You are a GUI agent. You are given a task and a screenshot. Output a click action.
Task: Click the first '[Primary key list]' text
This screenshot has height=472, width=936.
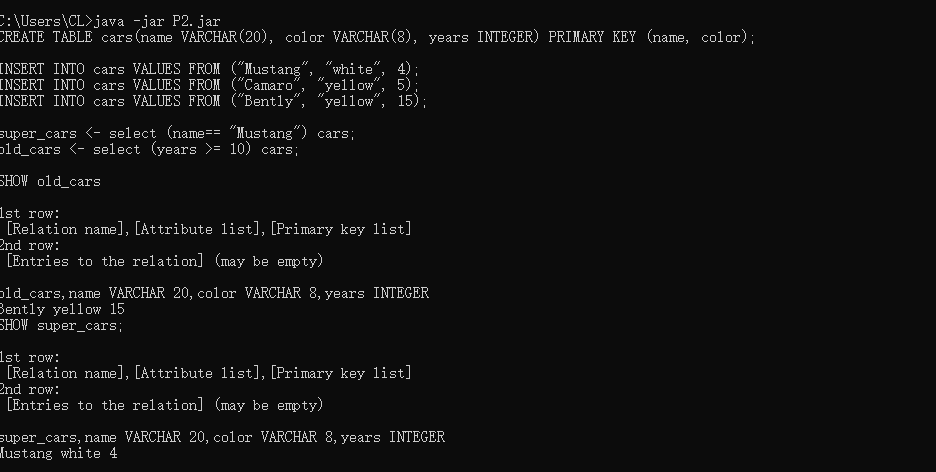point(341,230)
